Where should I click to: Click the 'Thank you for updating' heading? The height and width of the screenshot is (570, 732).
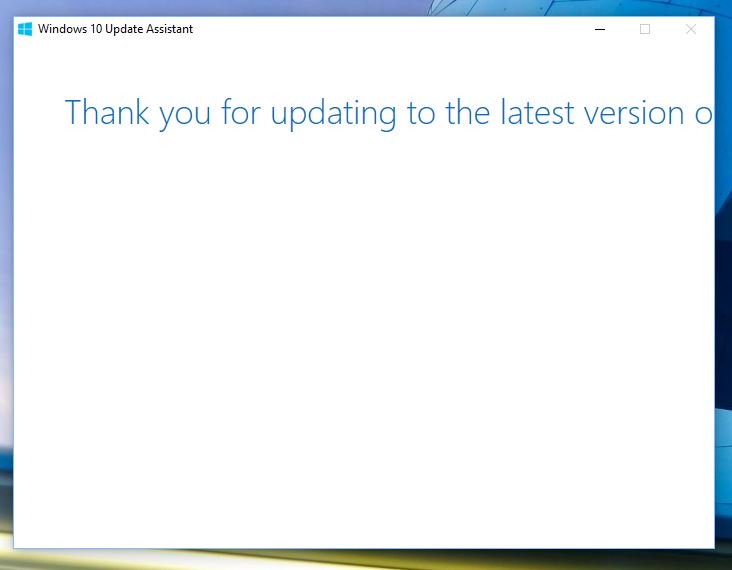point(388,113)
